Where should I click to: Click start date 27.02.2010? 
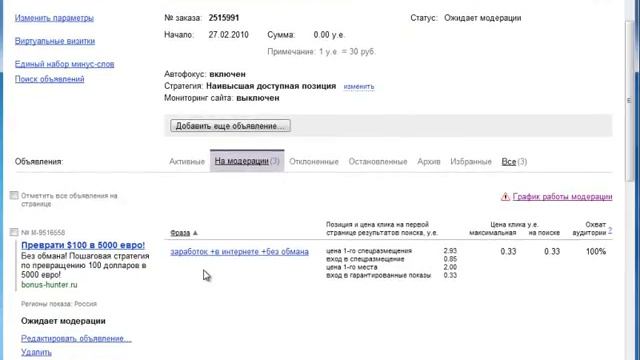pos(229,35)
